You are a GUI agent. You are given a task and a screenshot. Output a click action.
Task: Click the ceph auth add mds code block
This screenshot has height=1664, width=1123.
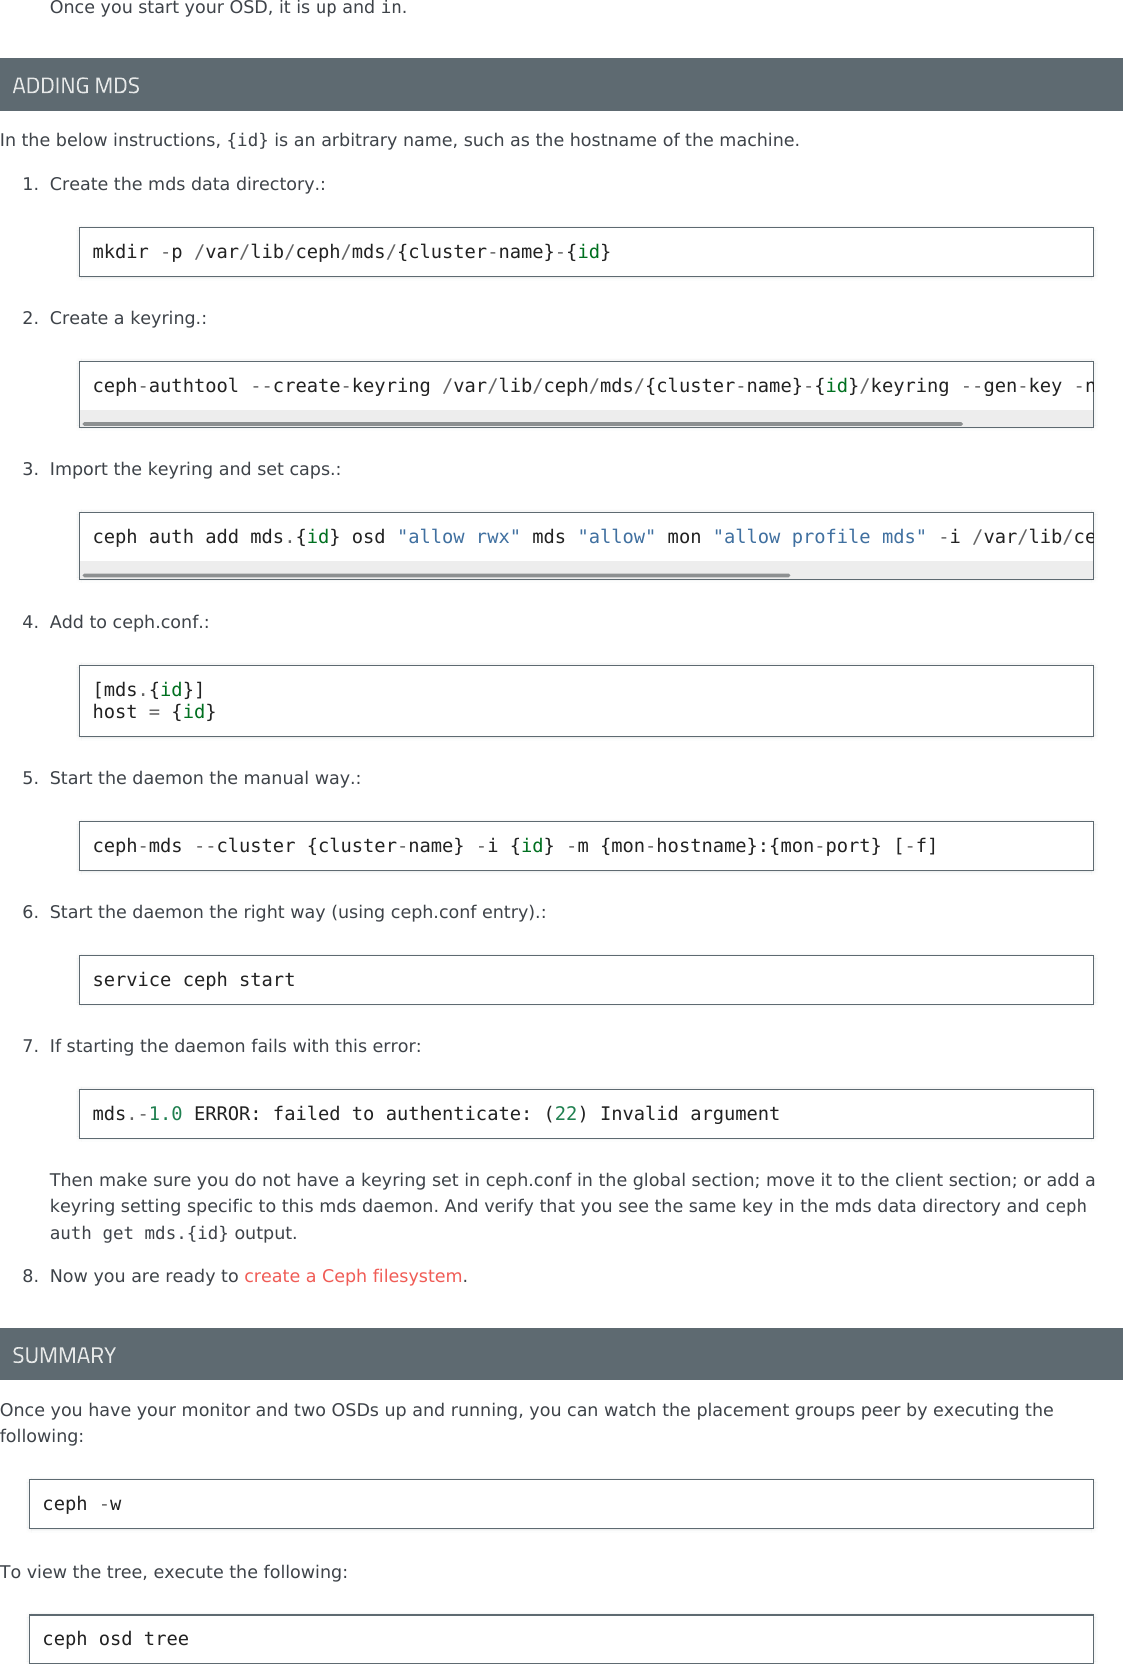585,538
